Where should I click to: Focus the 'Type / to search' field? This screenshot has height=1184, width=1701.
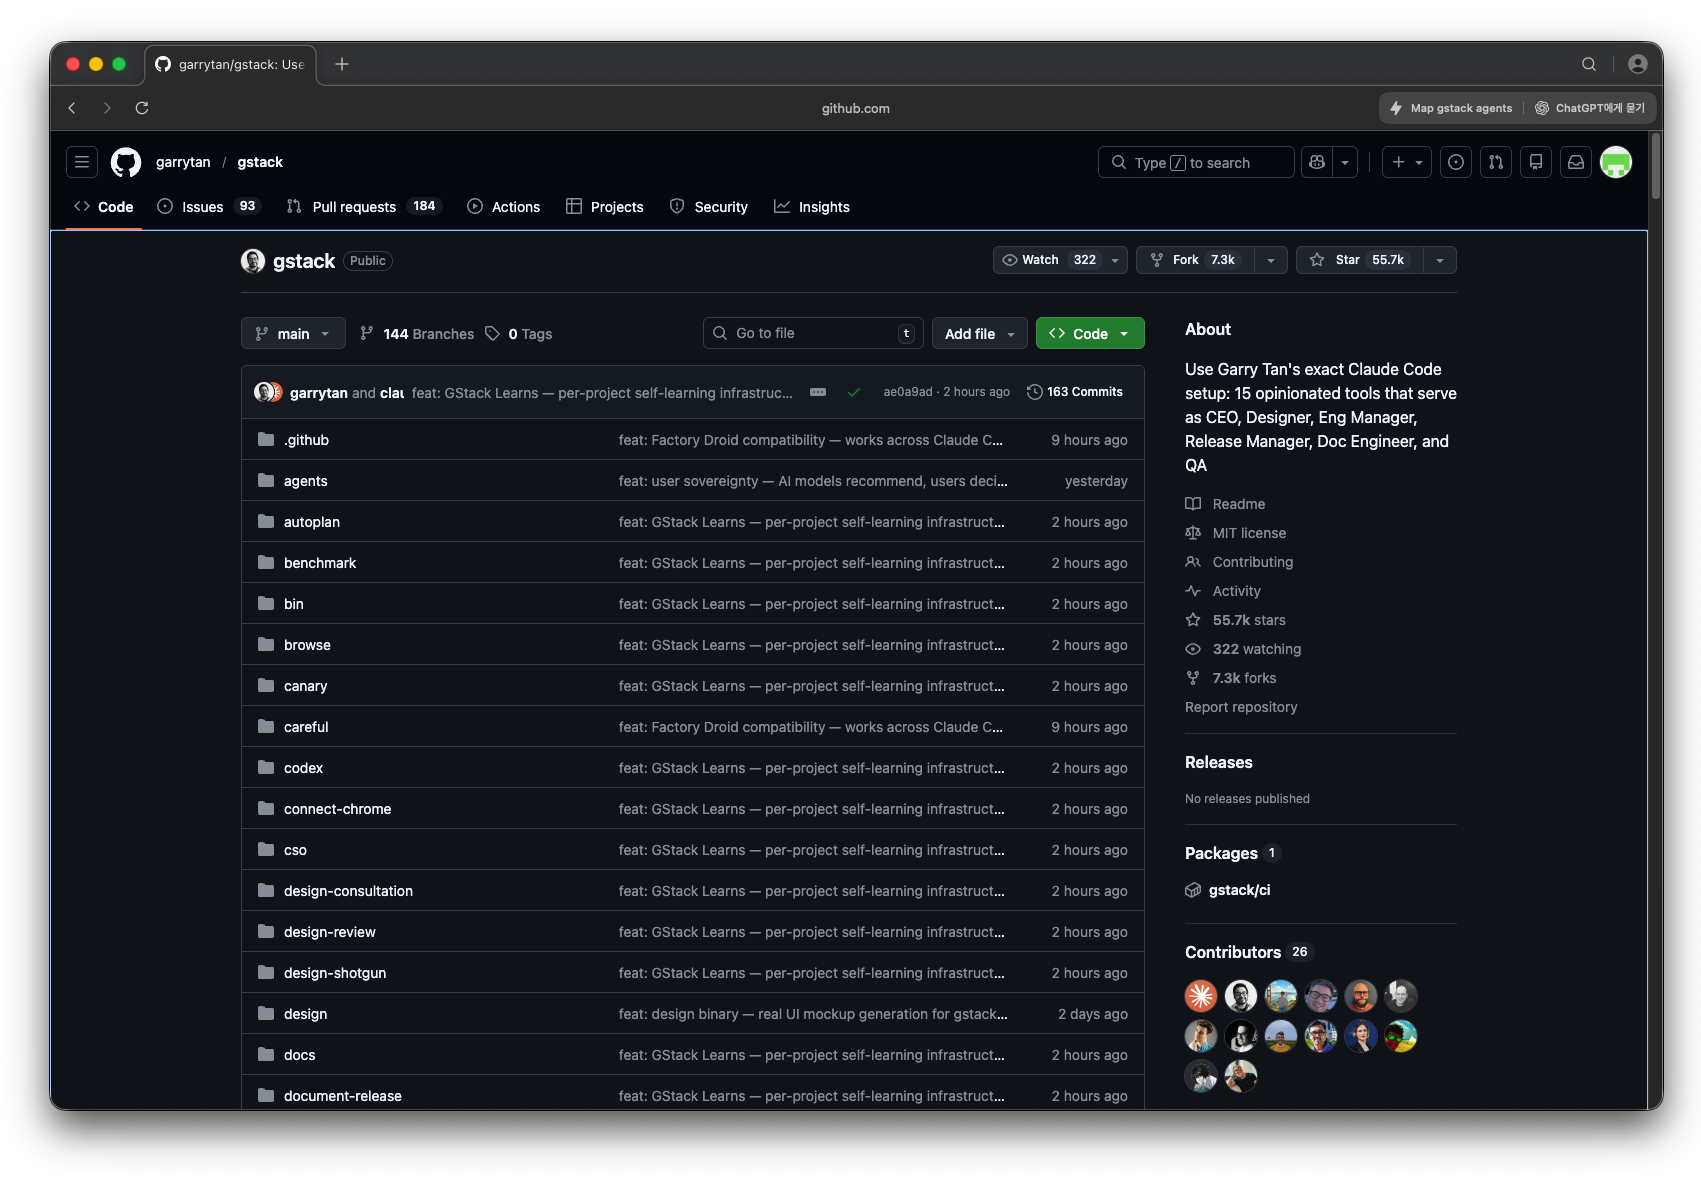[x=1196, y=162]
